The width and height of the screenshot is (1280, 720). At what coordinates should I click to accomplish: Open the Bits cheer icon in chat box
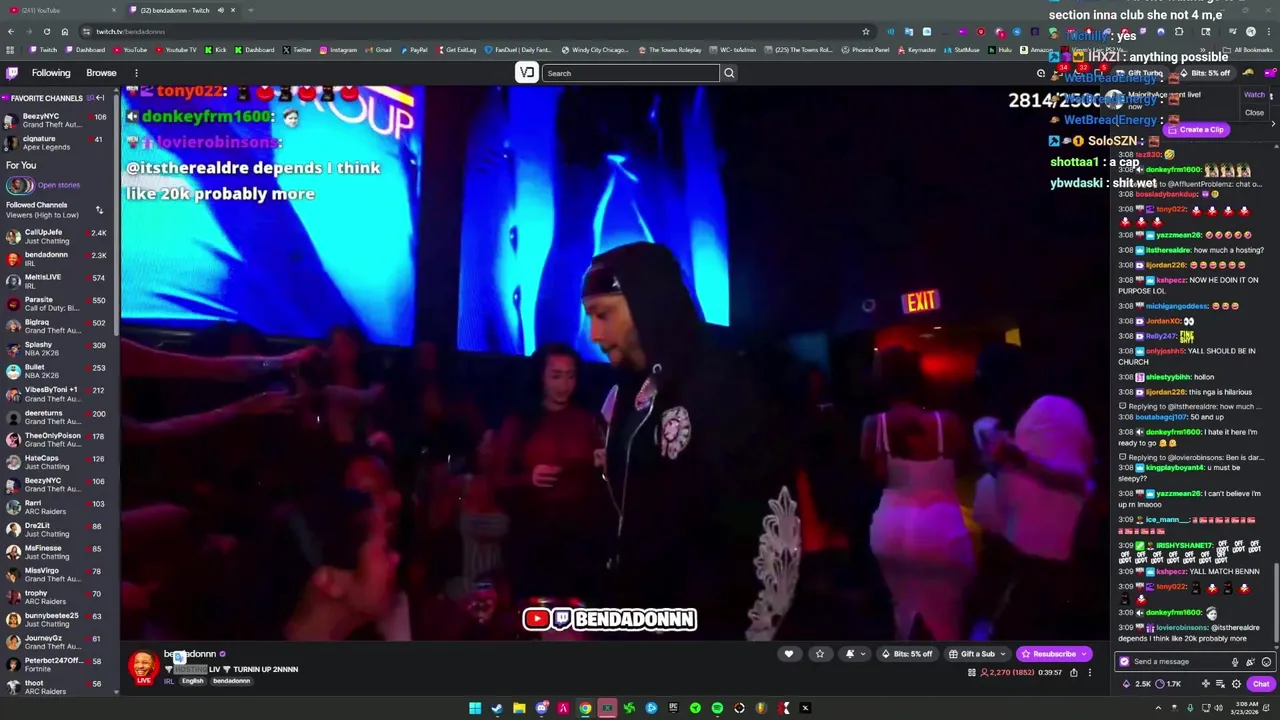[1250, 662]
